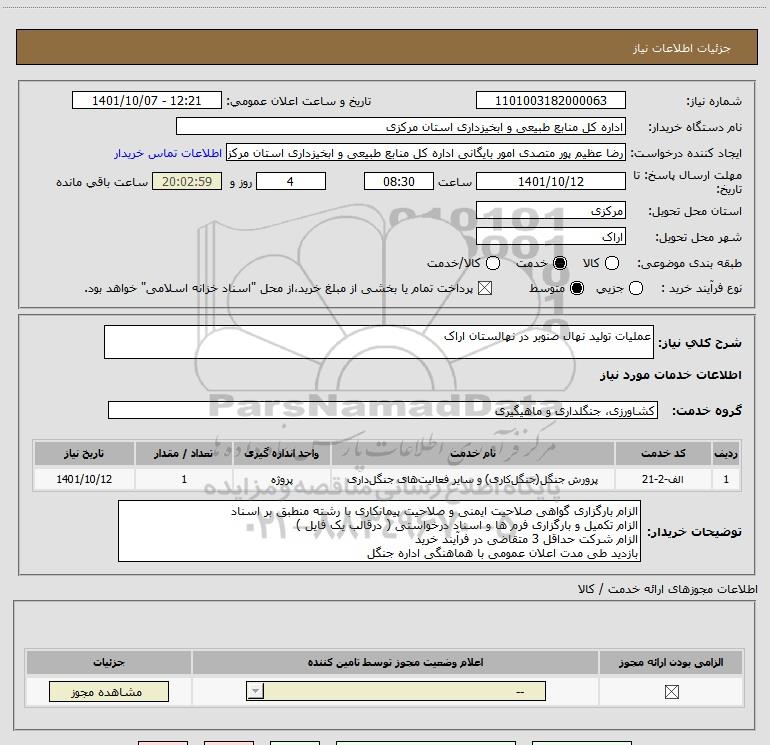The height and width of the screenshot is (745, 770).
Task: Choose متوسط purchase process type
Action: coord(577,288)
